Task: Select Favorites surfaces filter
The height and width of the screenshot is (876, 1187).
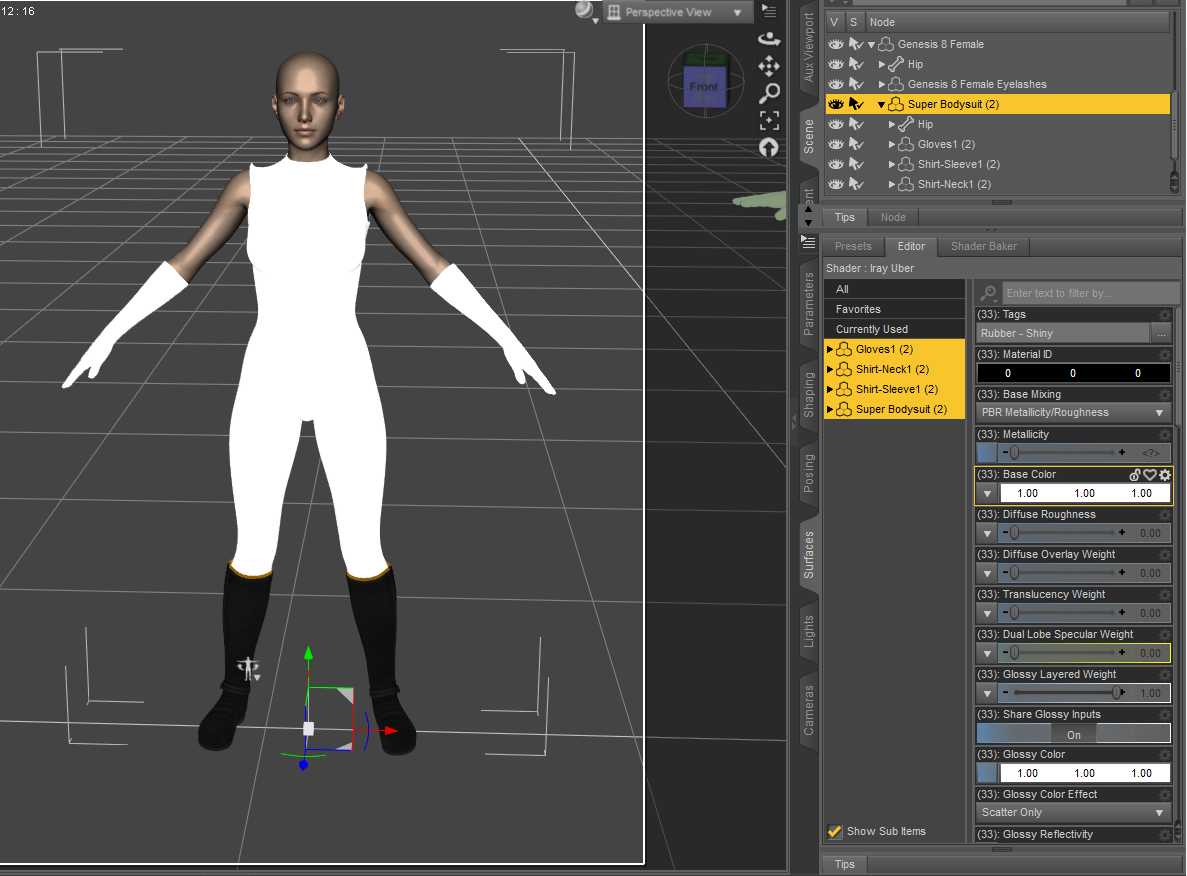Action: tap(894, 309)
